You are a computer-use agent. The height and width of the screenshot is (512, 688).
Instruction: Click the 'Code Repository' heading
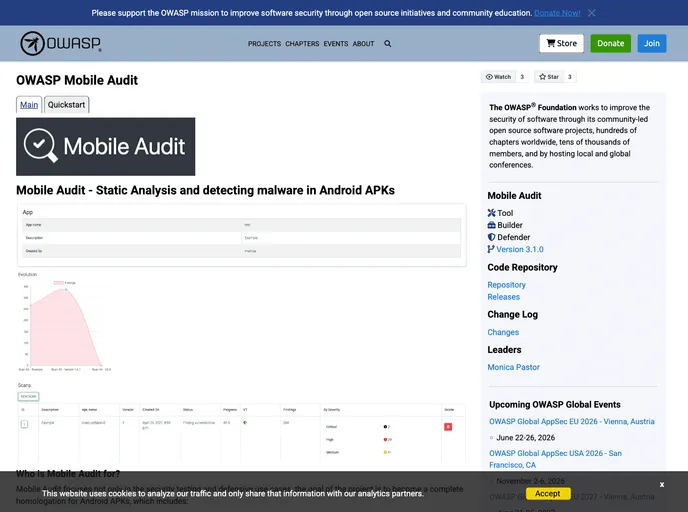[x=522, y=268]
